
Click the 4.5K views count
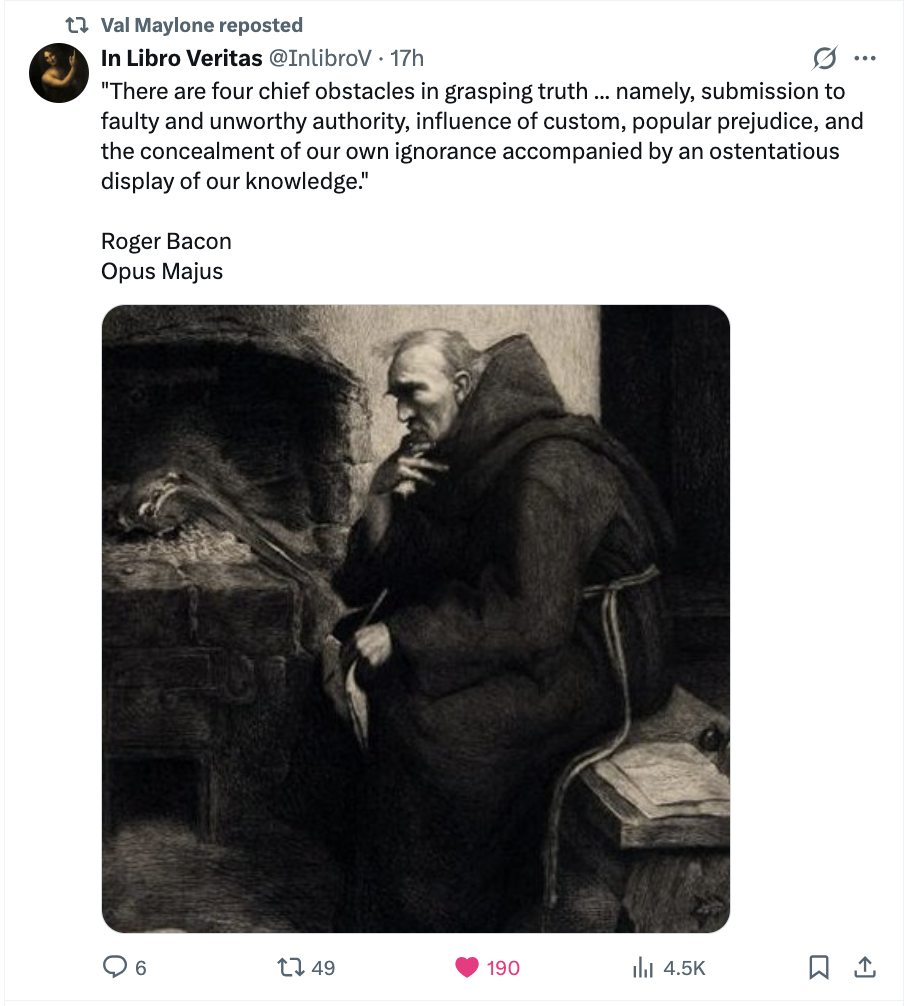click(x=684, y=967)
